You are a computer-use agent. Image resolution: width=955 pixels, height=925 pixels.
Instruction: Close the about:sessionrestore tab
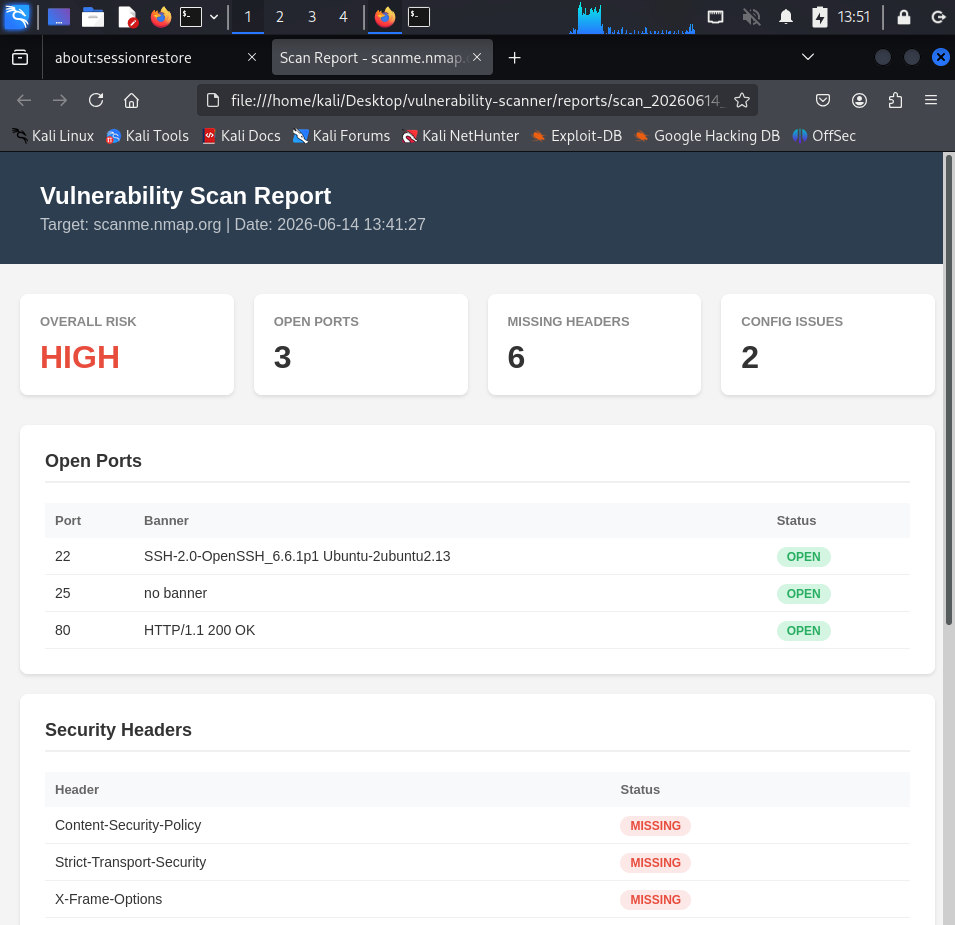pyautogui.click(x=252, y=57)
